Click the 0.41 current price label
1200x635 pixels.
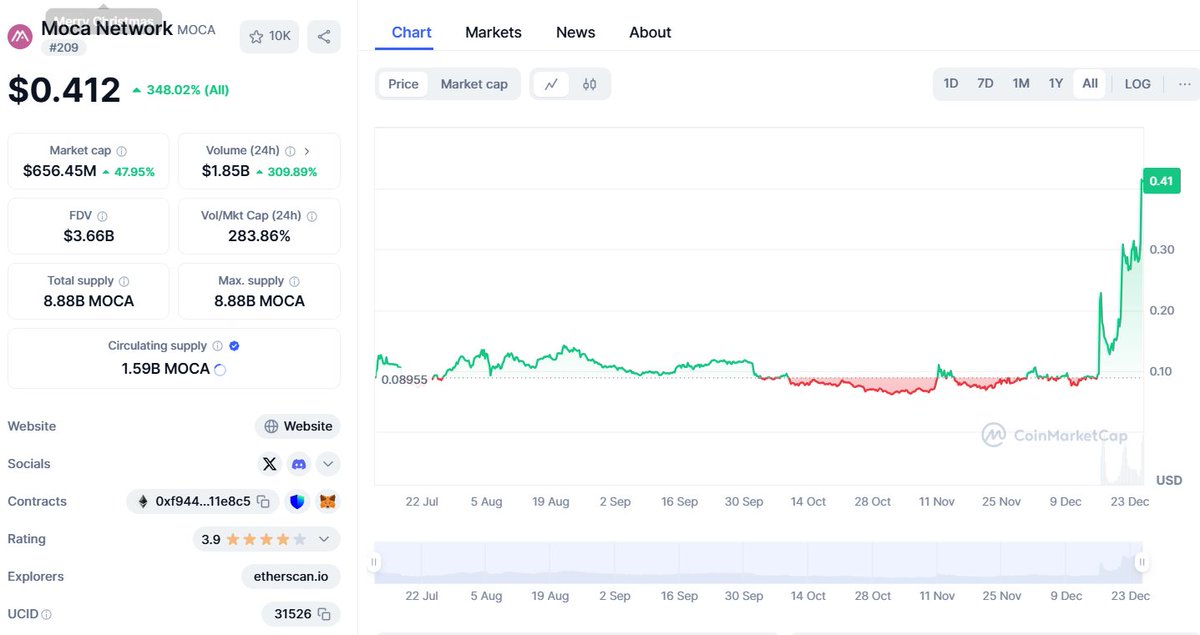pyautogui.click(x=1162, y=181)
